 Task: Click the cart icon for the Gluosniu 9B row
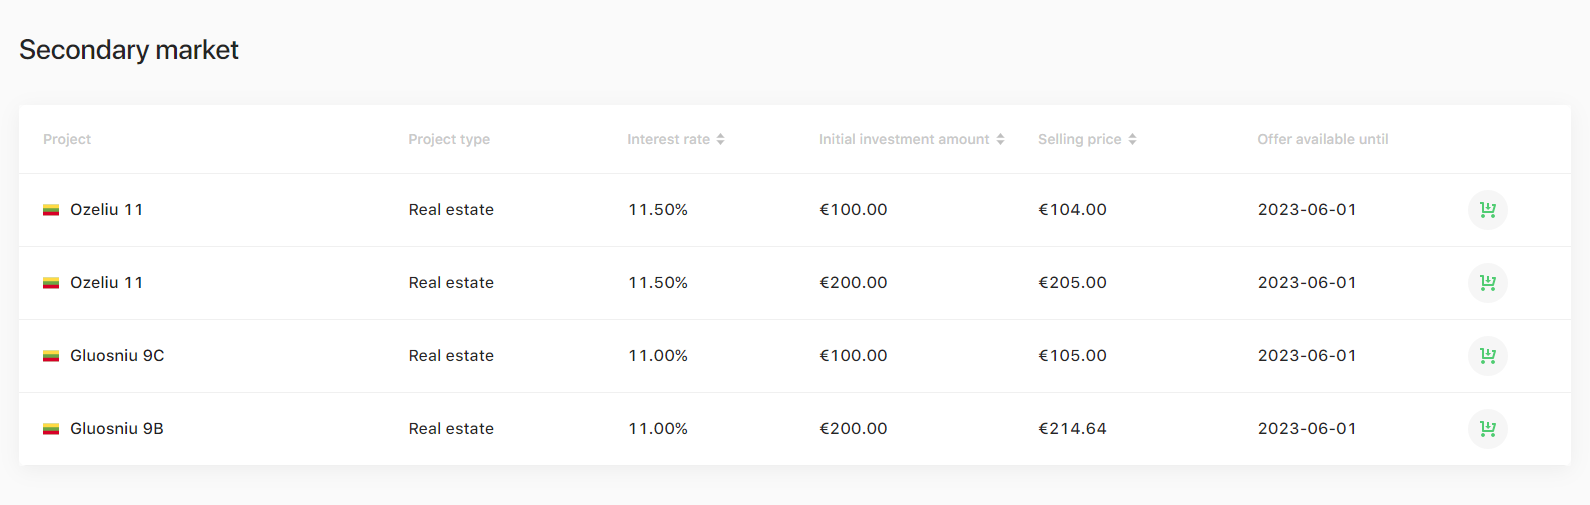pos(1487,429)
